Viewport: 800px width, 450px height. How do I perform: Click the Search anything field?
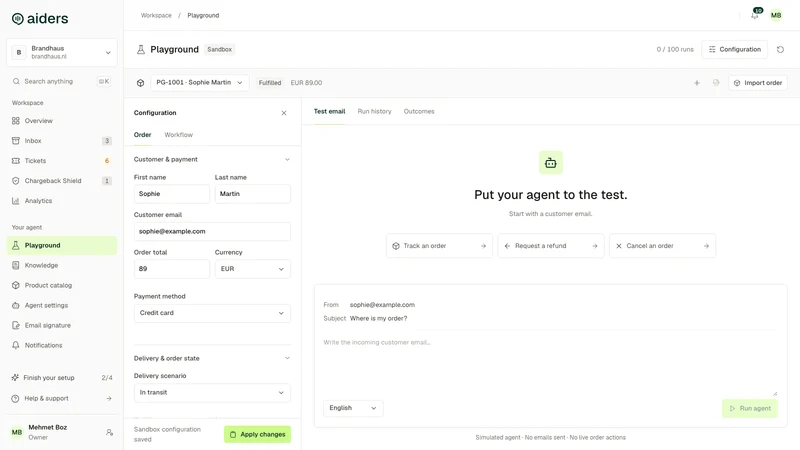tap(62, 82)
